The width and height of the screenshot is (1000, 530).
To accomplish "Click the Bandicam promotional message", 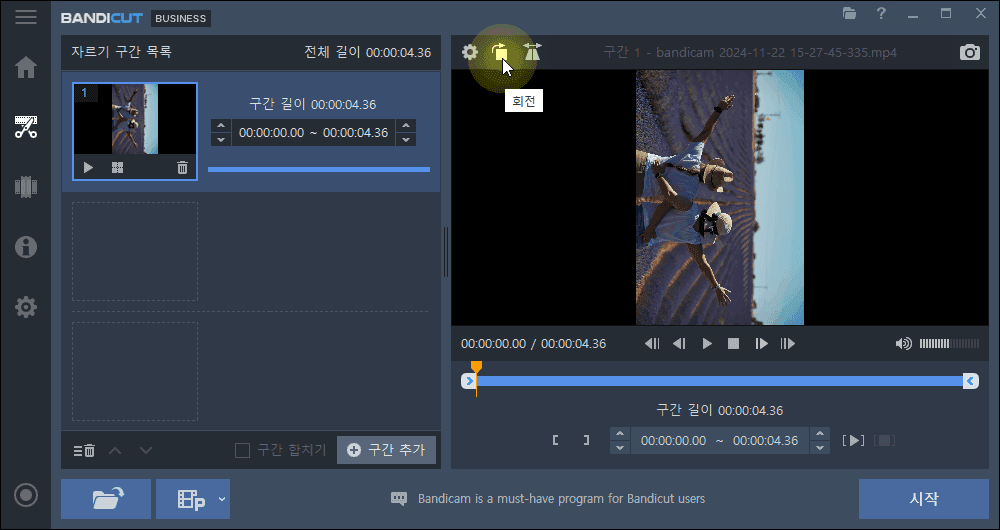I will click(561, 499).
